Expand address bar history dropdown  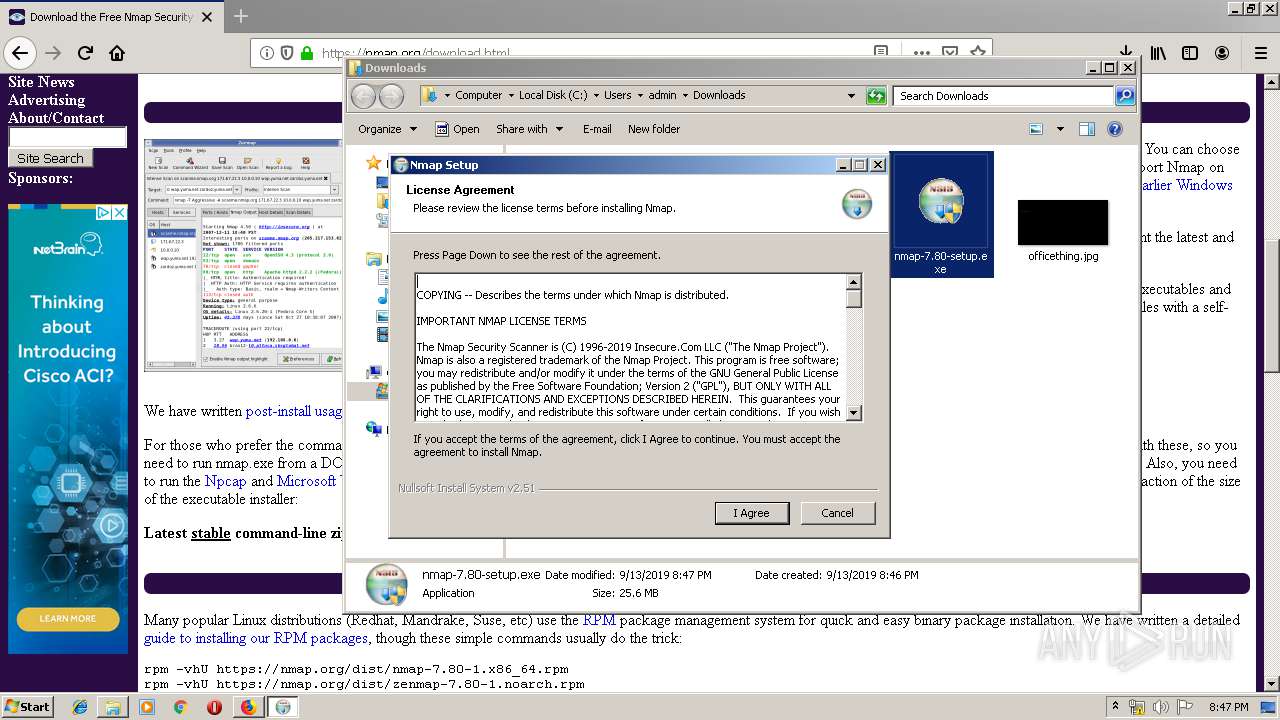pos(851,96)
